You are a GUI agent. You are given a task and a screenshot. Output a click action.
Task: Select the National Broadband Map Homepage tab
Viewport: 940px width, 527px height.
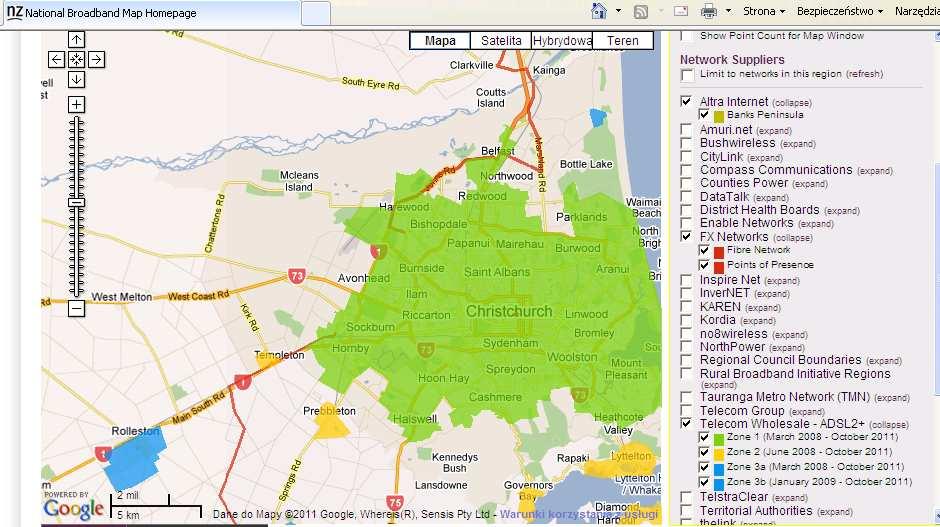tap(150, 13)
